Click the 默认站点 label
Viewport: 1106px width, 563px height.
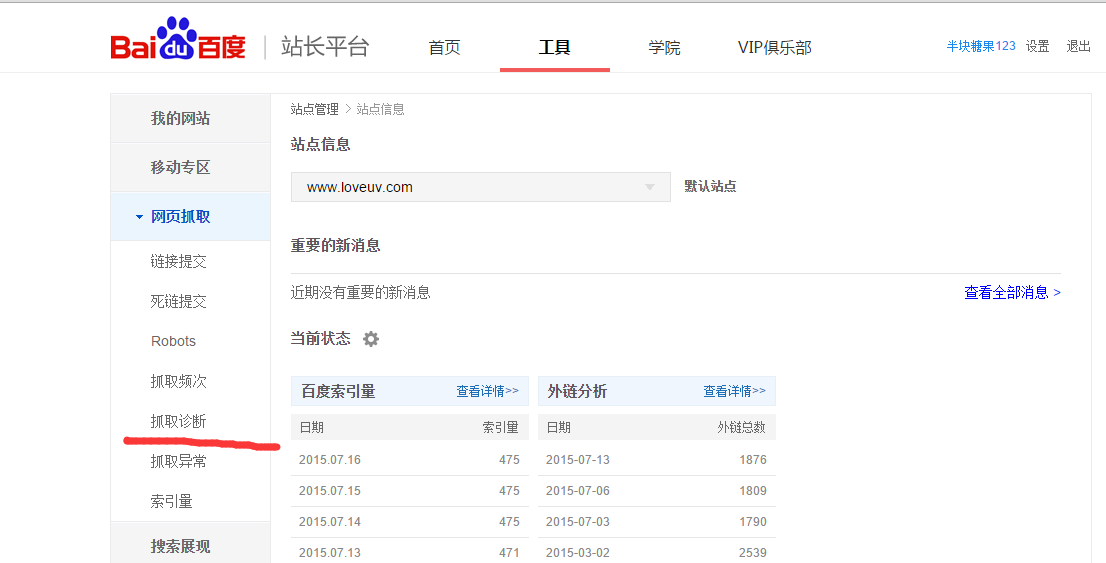coord(710,187)
